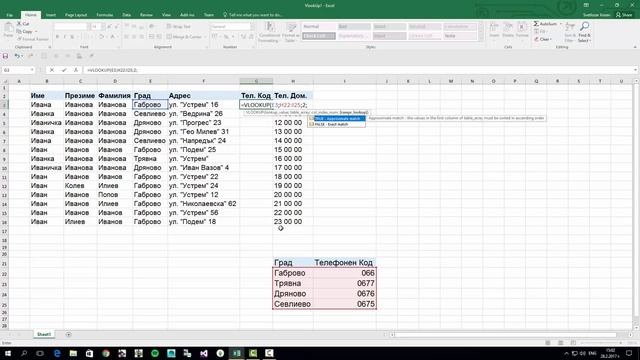Expand the Clear dropdown arrow

[x=551, y=39]
